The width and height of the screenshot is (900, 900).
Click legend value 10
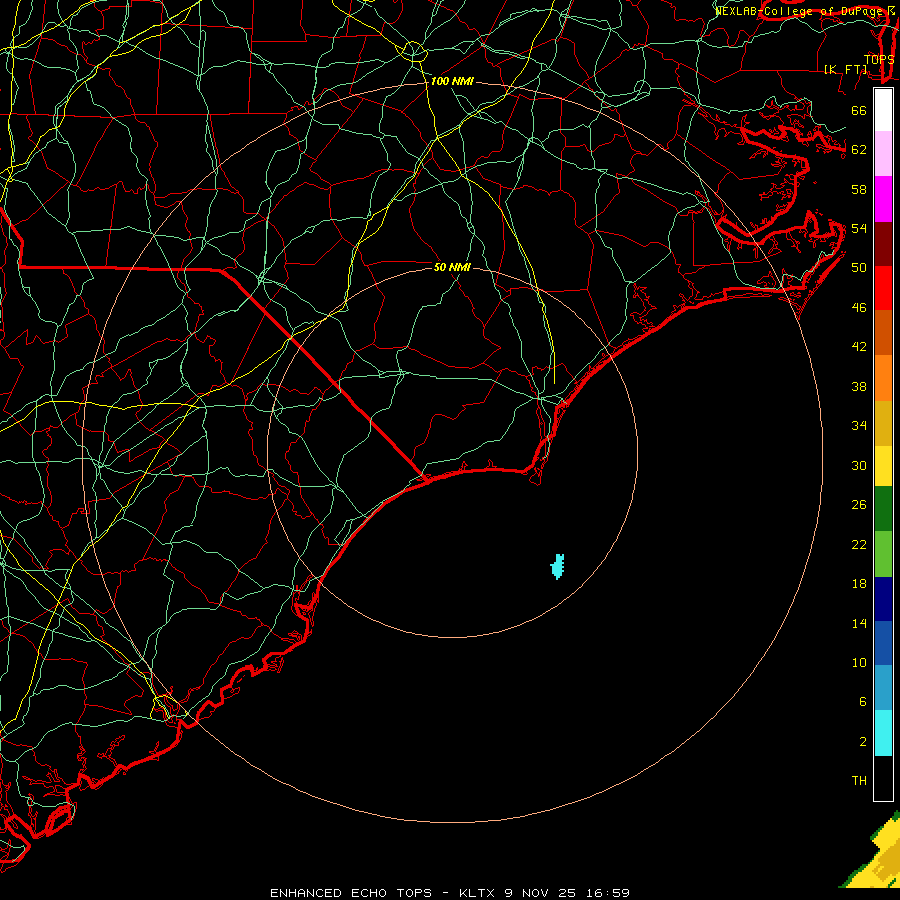(859, 662)
